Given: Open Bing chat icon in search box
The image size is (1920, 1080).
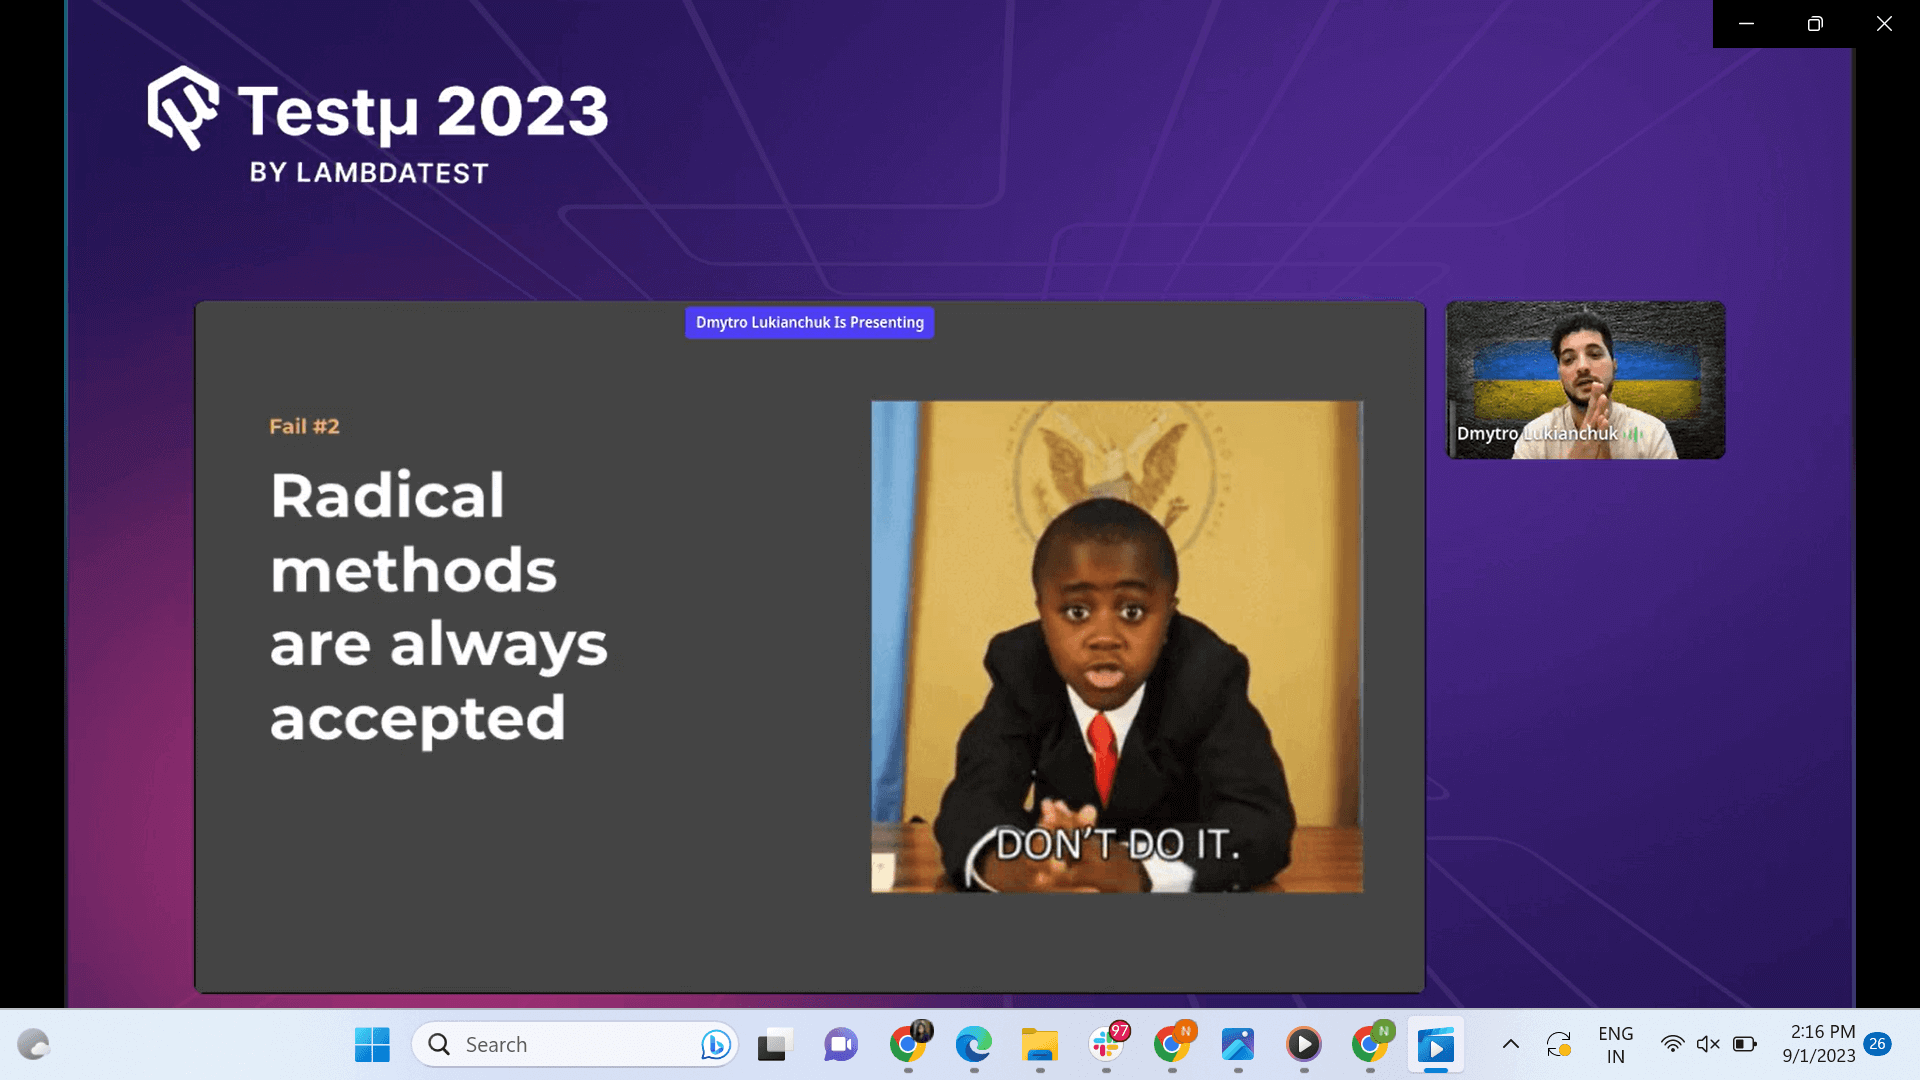Looking at the screenshot, I should (715, 1045).
